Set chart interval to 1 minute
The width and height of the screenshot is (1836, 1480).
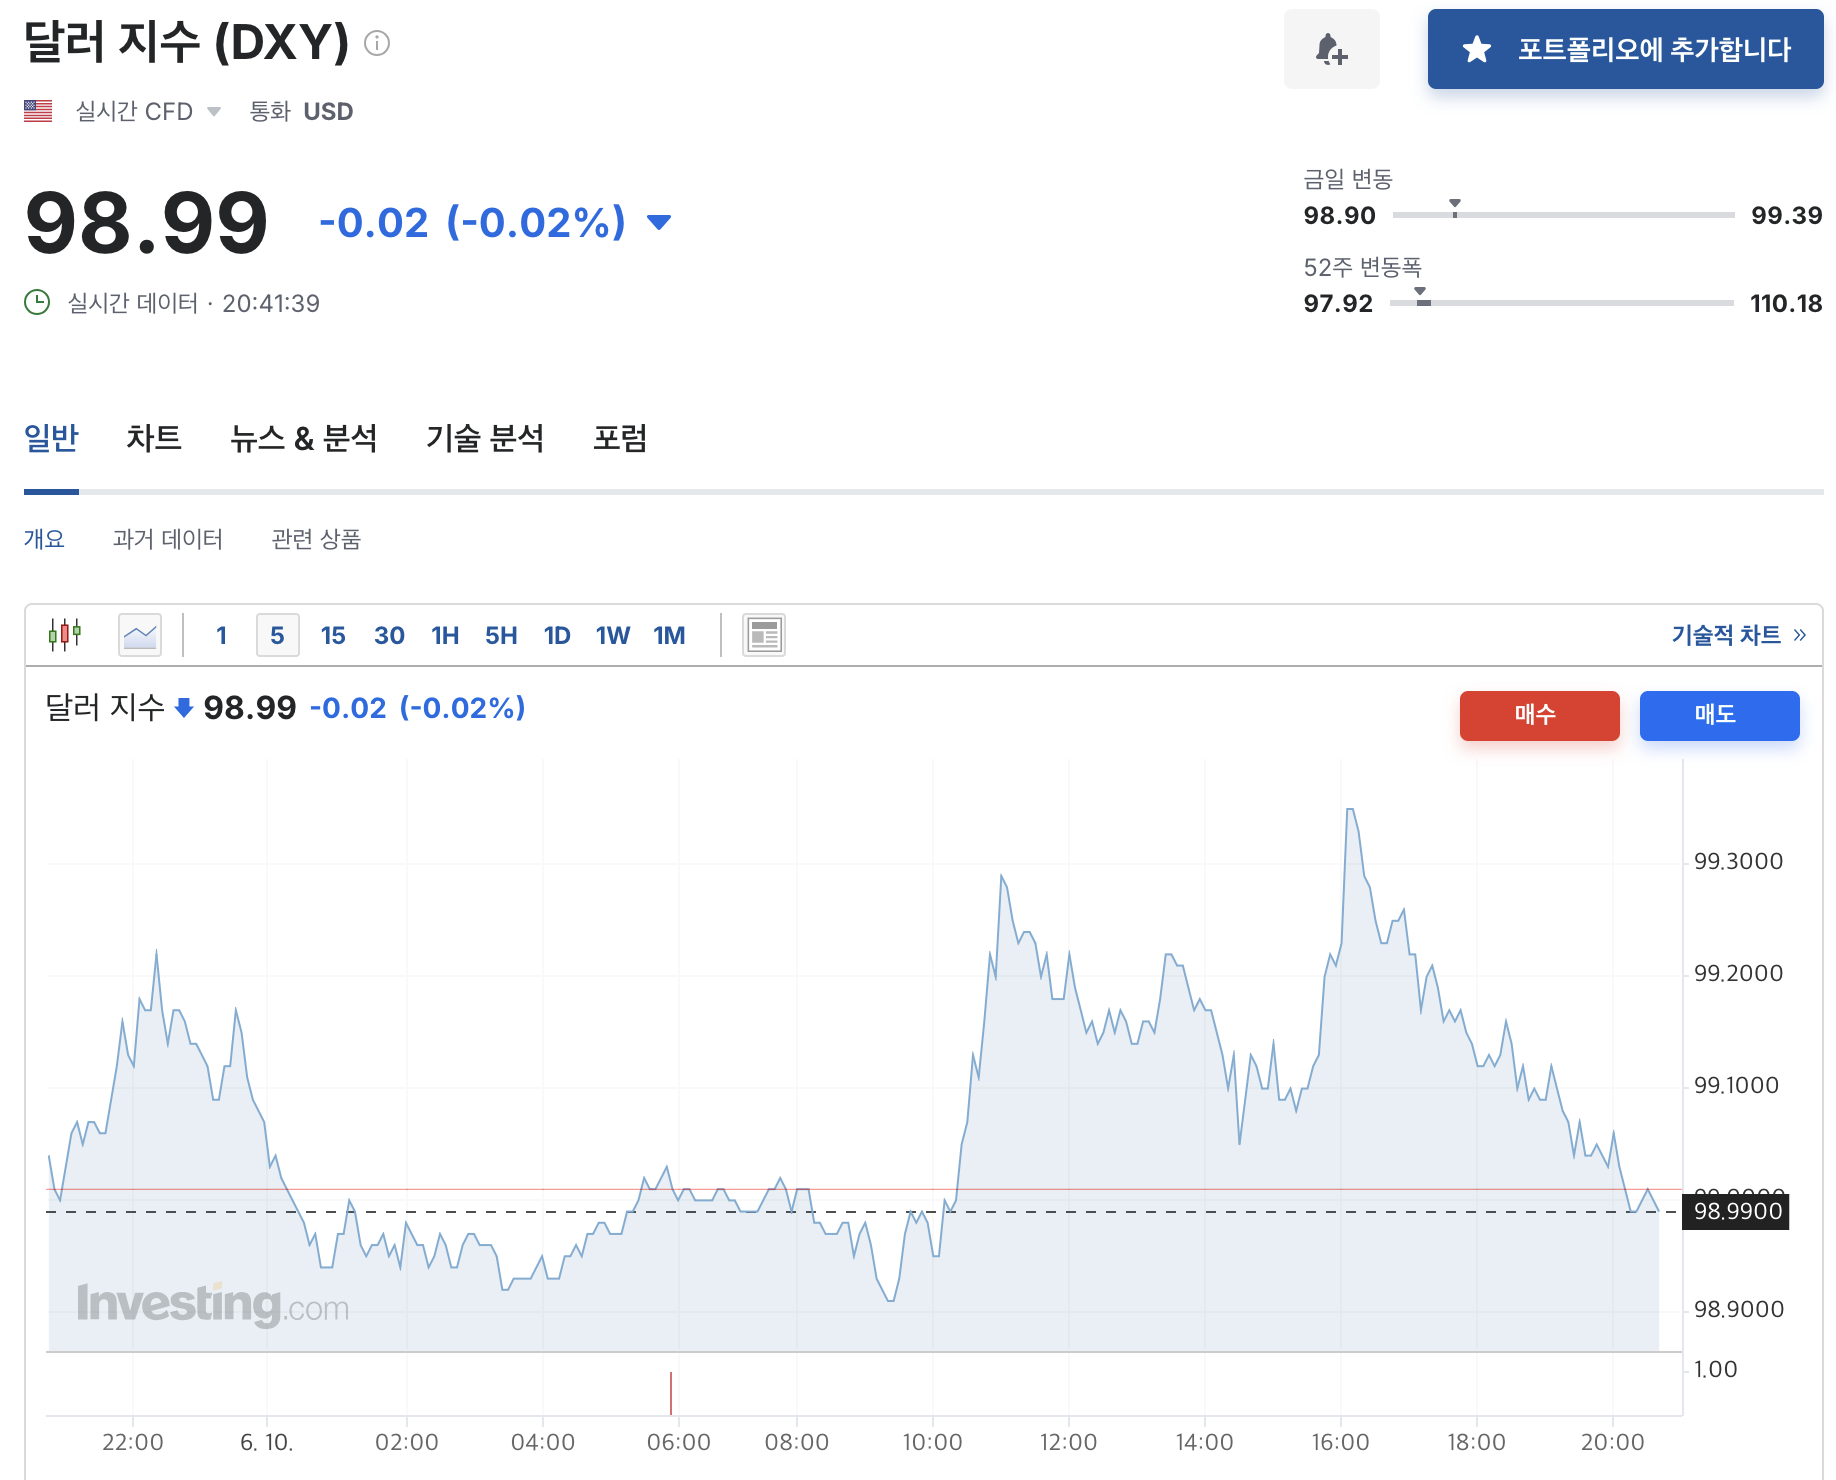[222, 635]
